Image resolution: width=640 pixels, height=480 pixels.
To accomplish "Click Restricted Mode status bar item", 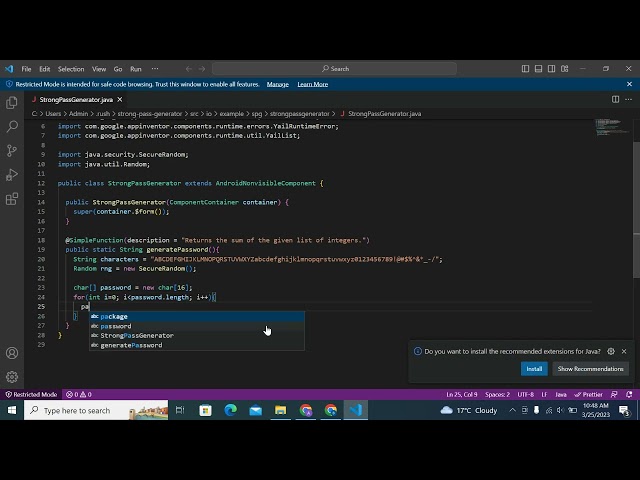I will (x=31, y=394).
